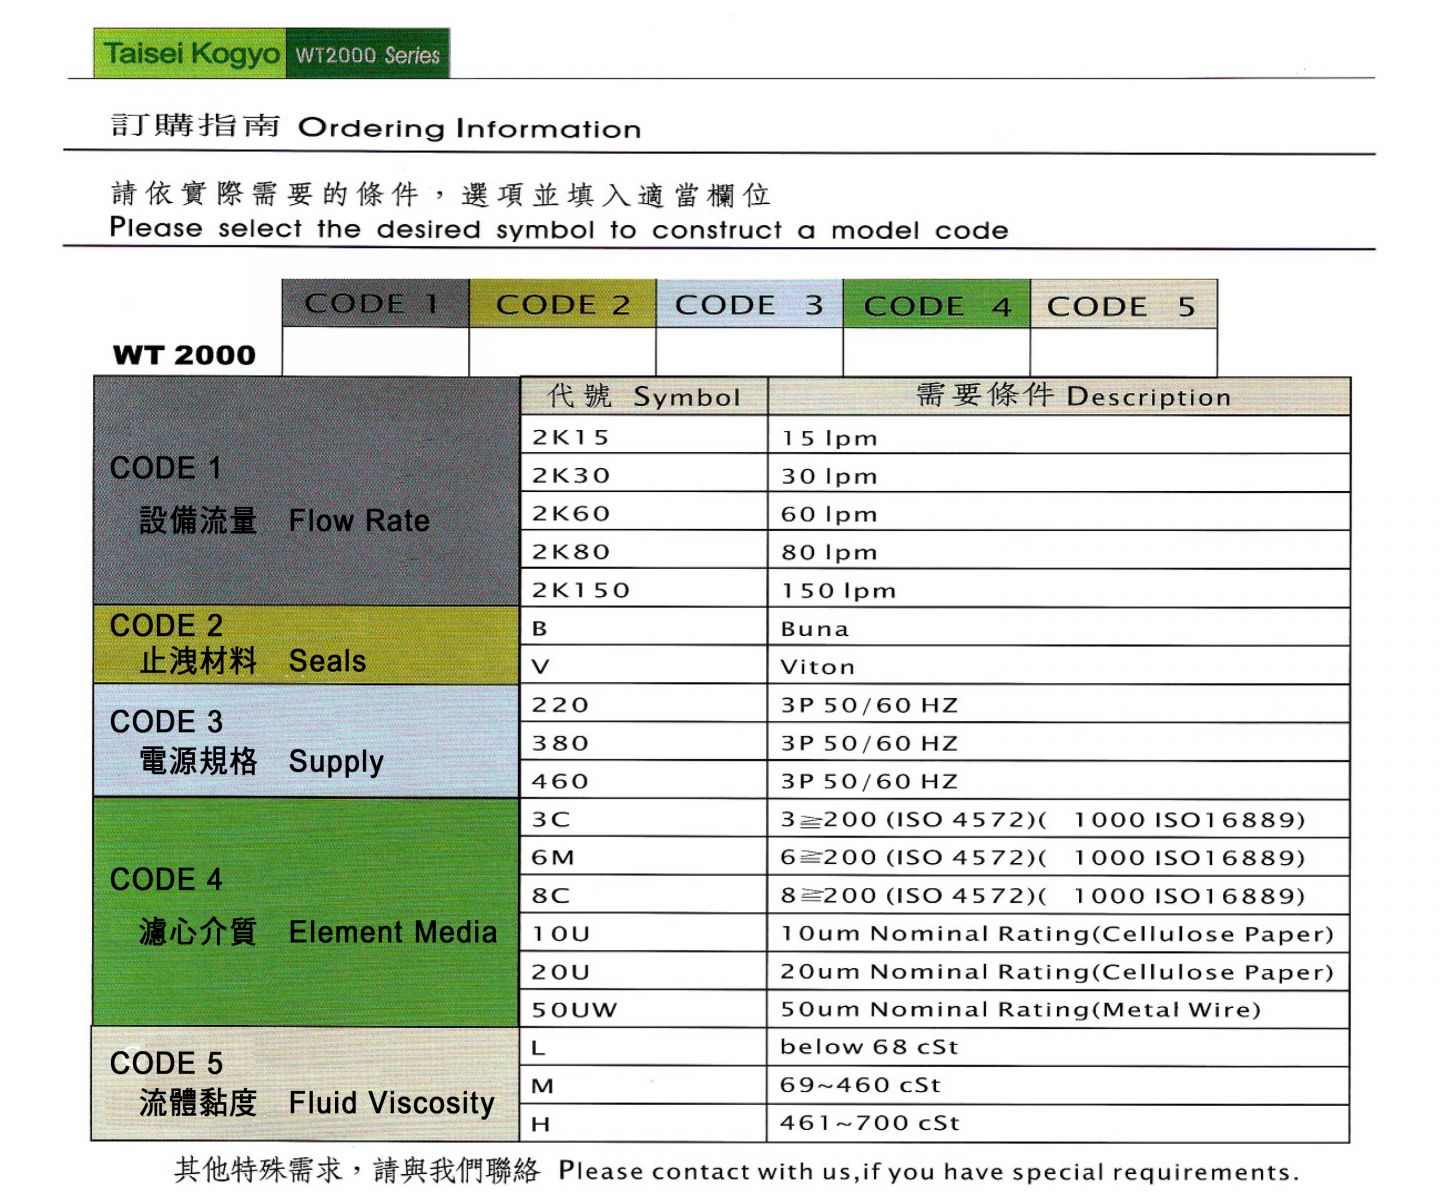Viewport: 1440px width, 1200px height.
Task: Select the olive CODE 2 header tab
Action: coord(562,304)
